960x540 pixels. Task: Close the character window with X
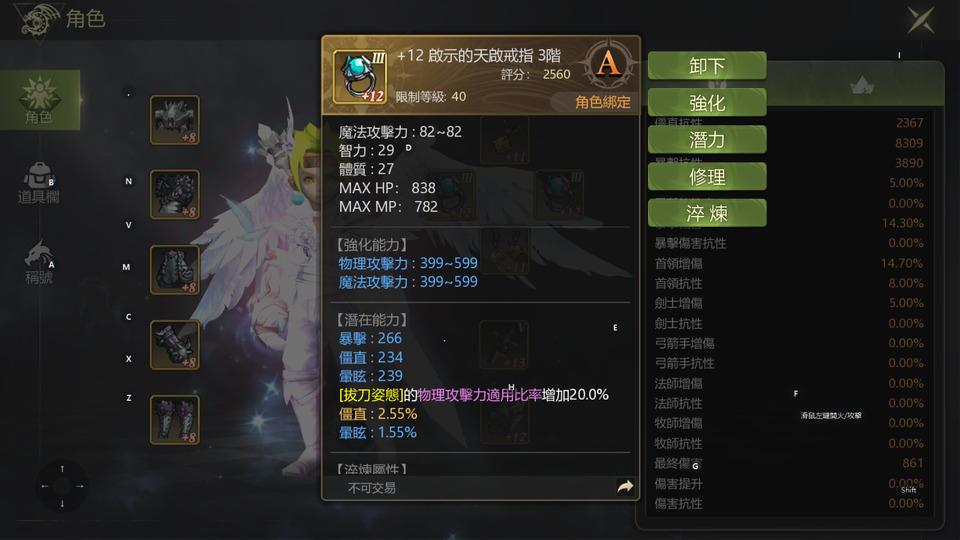pyautogui.click(x=921, y=20)
